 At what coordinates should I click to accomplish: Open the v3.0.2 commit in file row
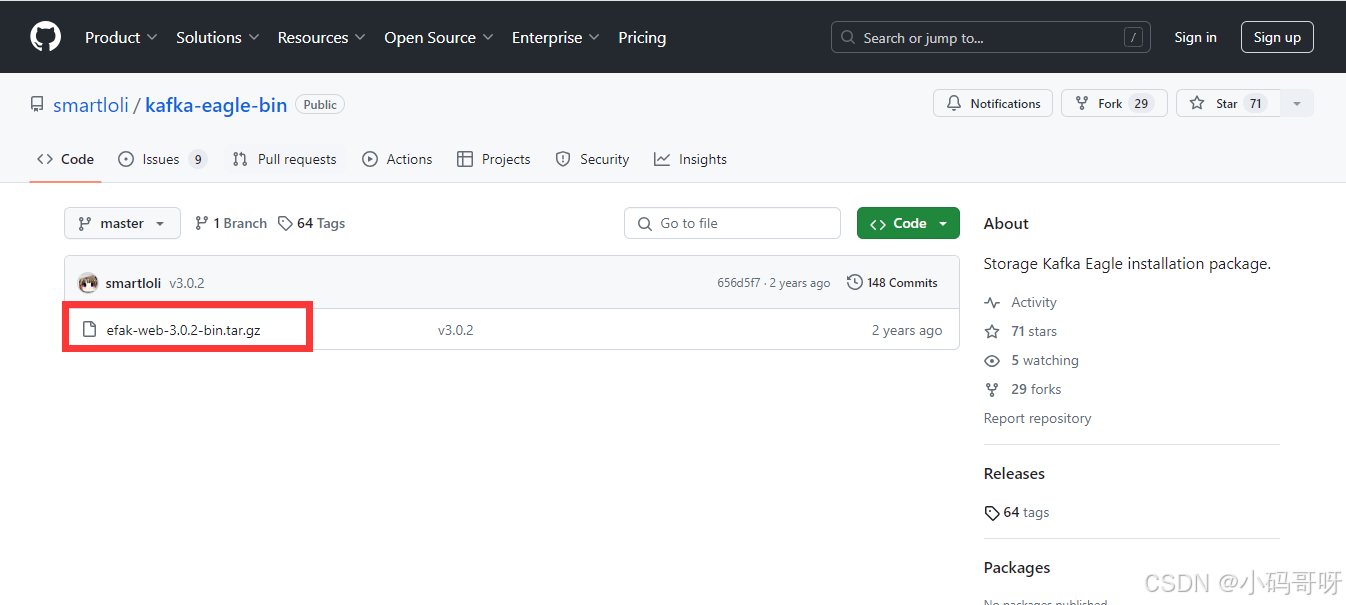[x=455, y=330]
